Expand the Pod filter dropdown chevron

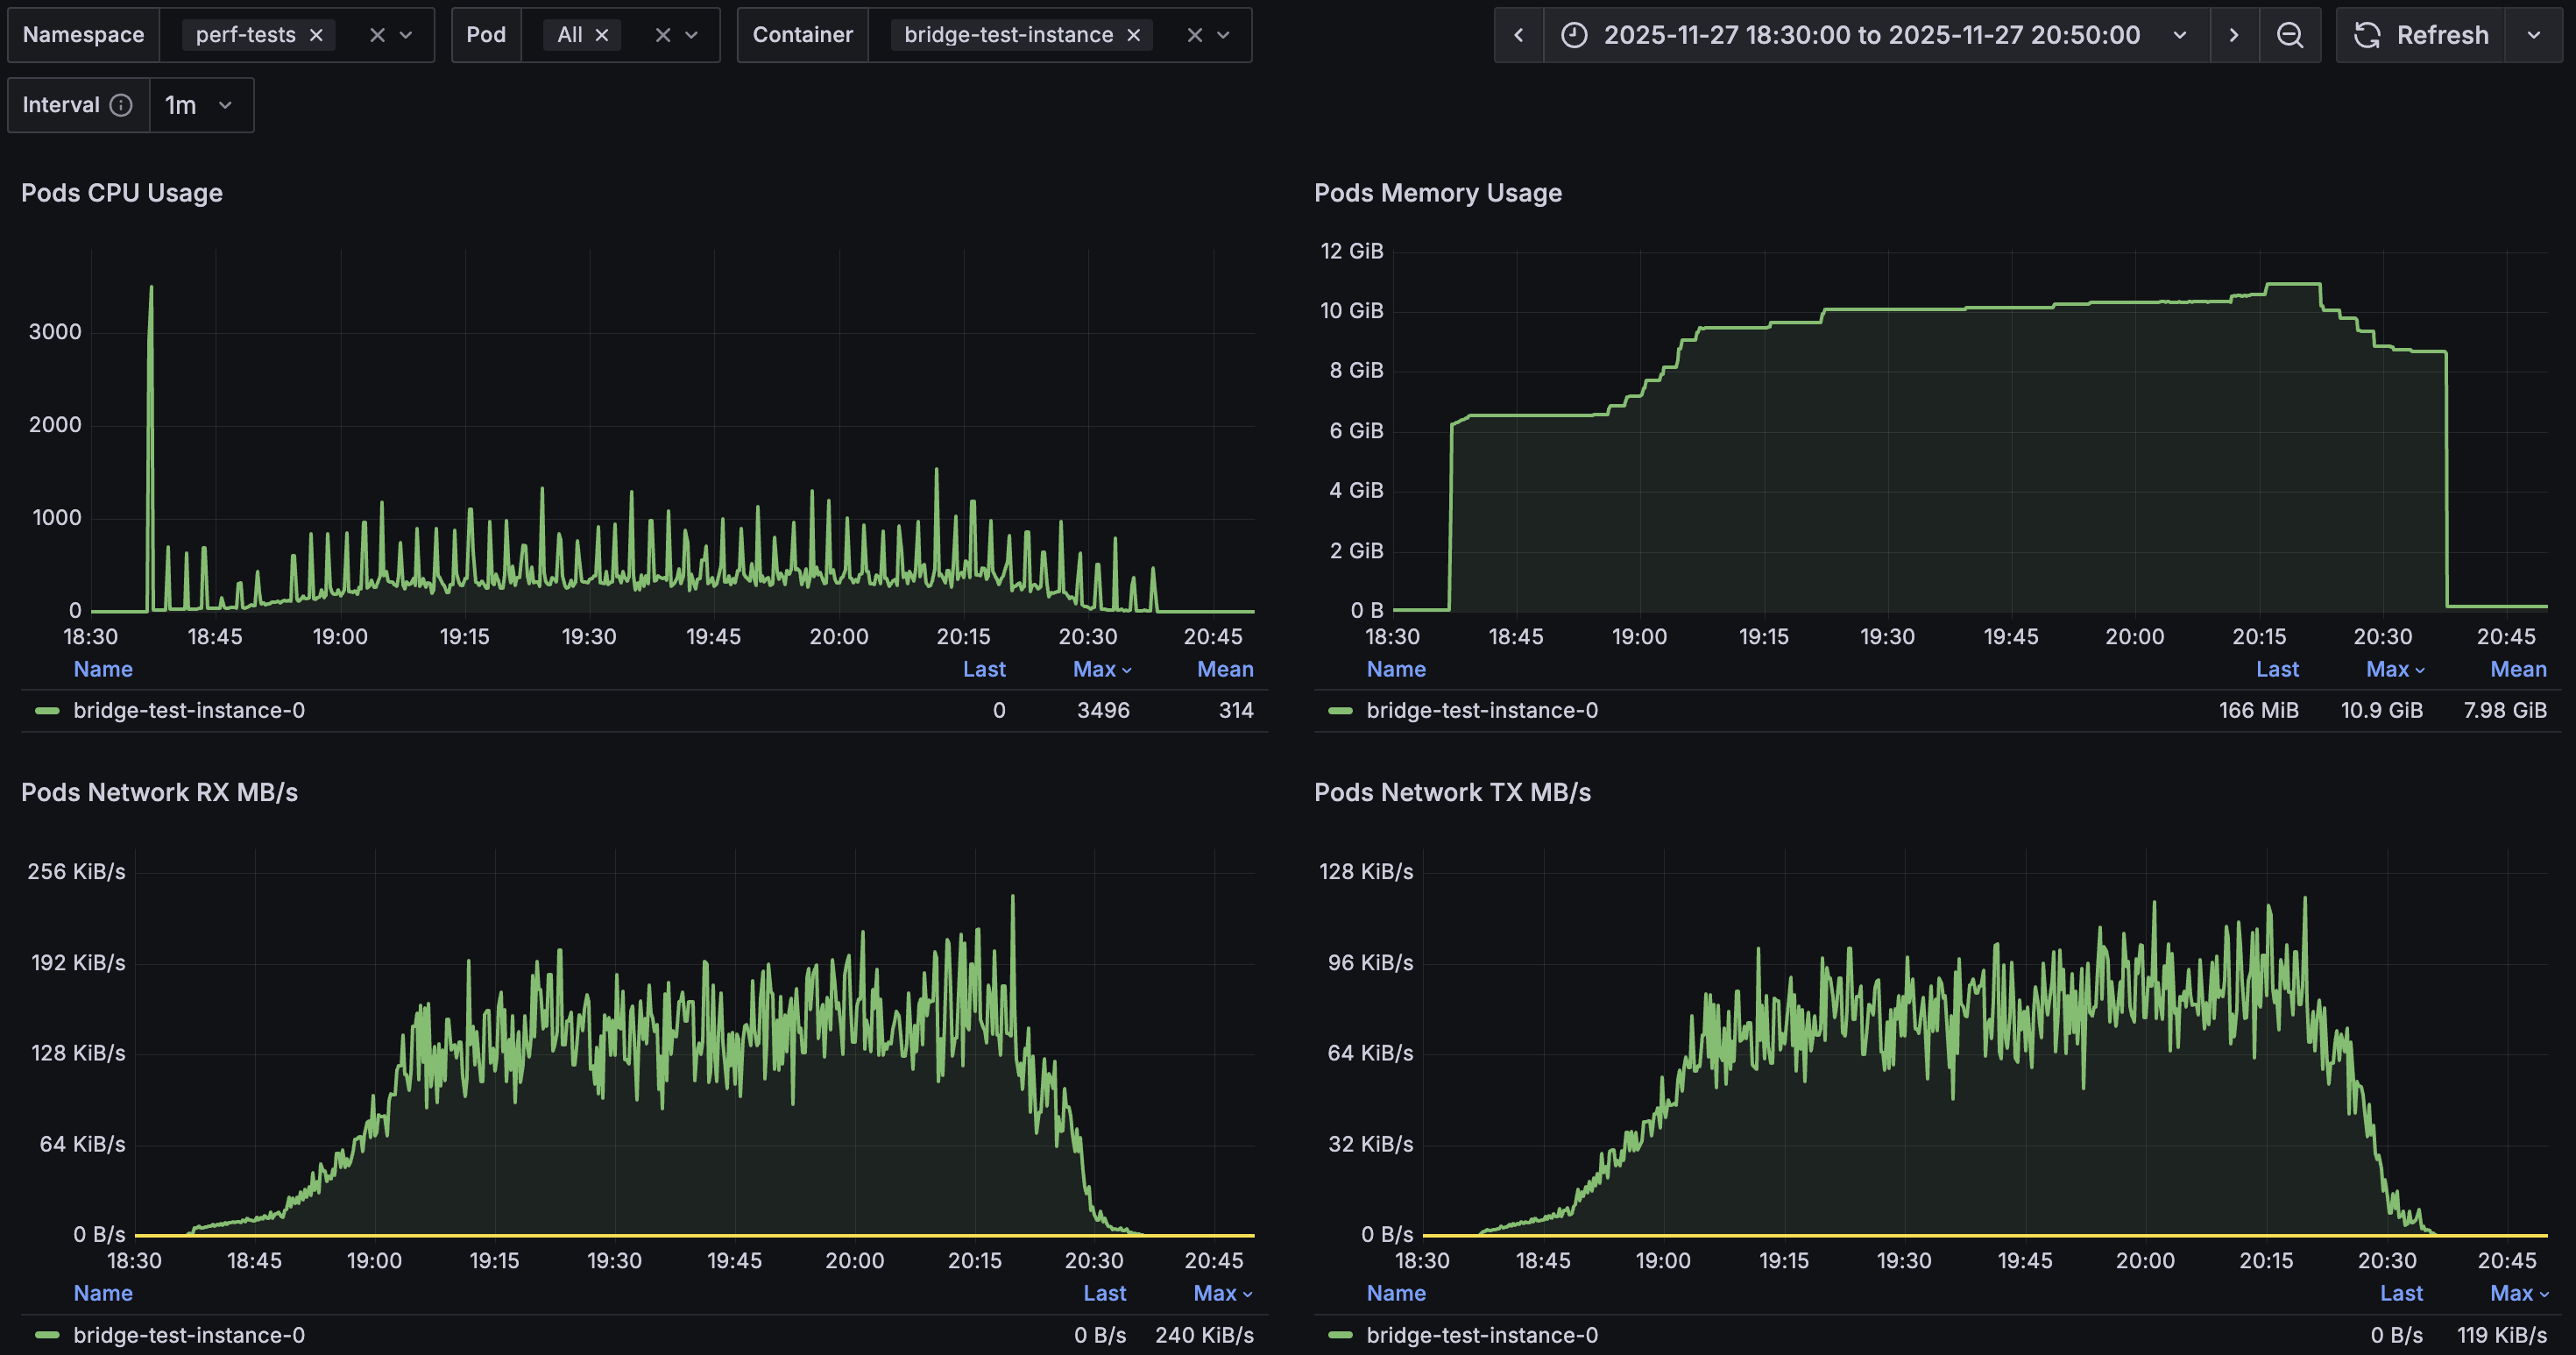690,34
